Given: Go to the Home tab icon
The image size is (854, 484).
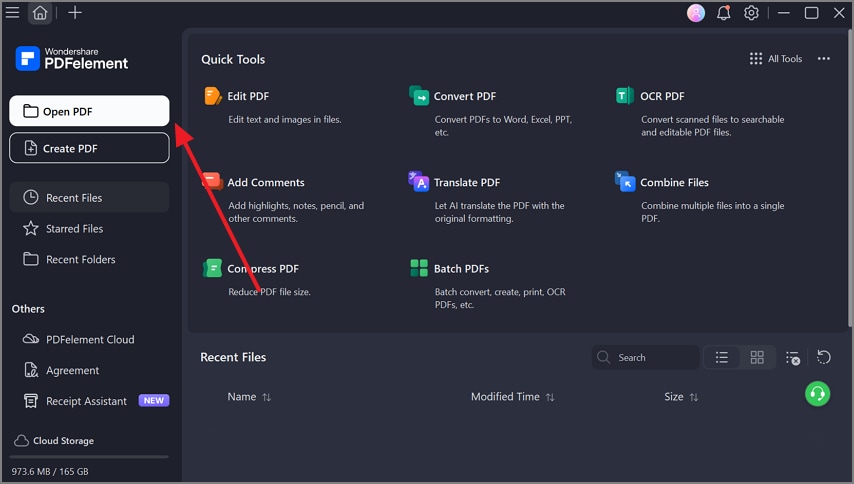Looking at the screenshot, I should click(40, 13).
